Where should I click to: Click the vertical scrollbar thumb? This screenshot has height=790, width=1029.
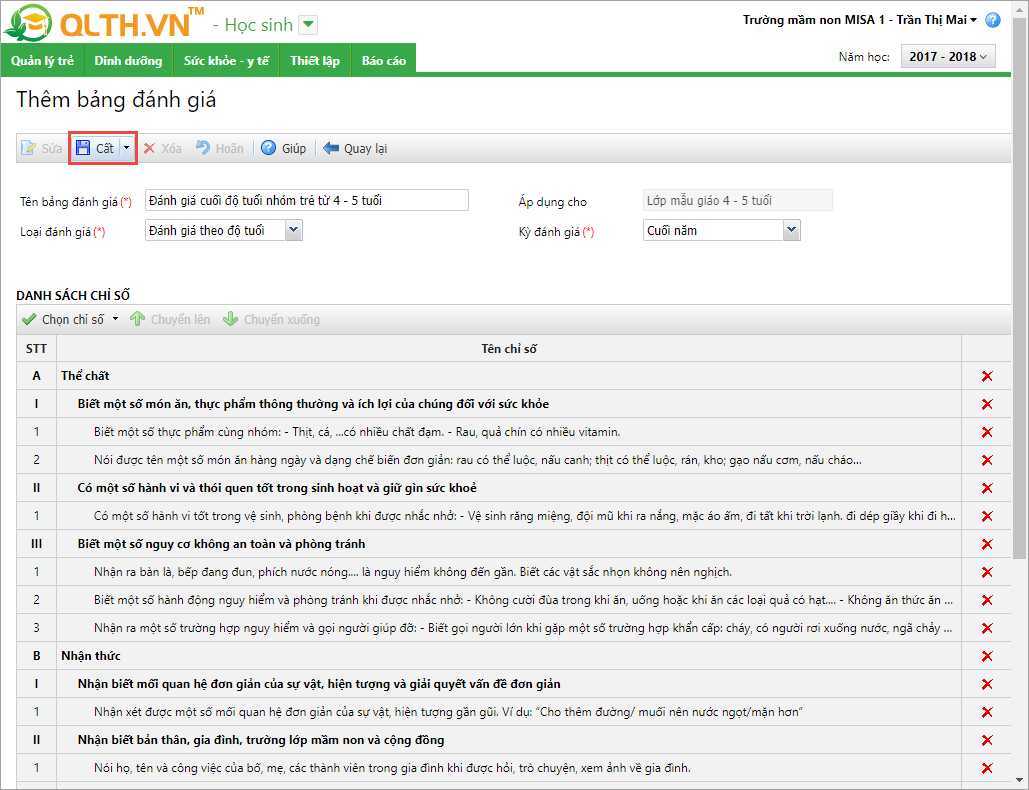pyautogui.click(x=1019, y=289)
